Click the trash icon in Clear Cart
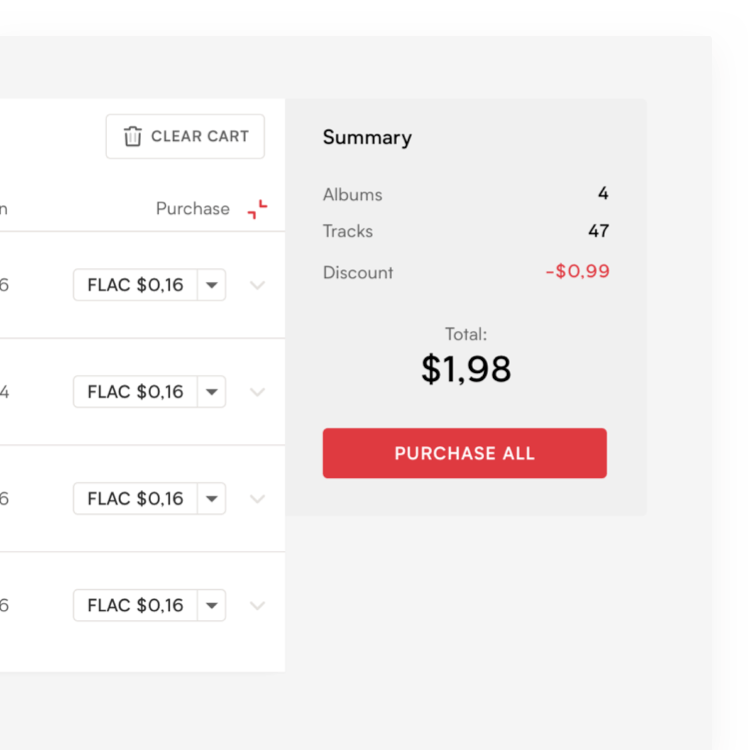This screenshot has width=748, height=750. (132, 137)
